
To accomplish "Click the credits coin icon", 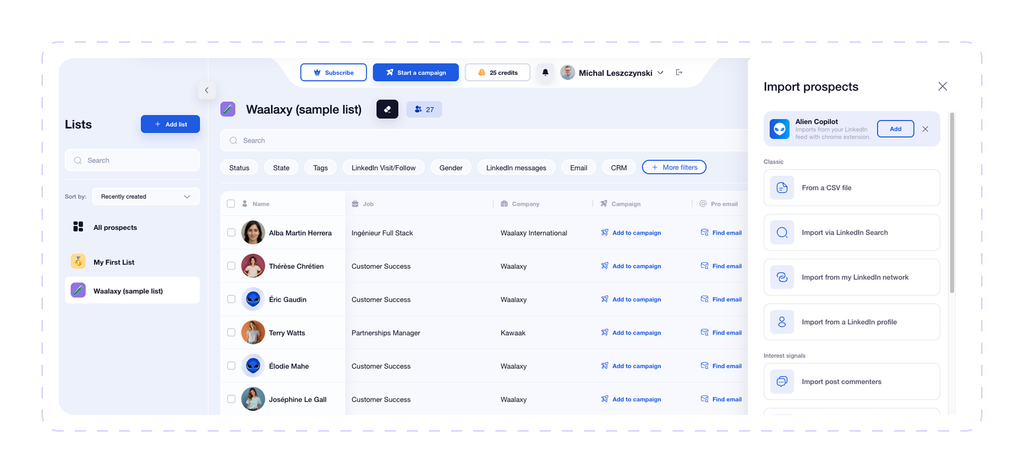I will [481, 73].
